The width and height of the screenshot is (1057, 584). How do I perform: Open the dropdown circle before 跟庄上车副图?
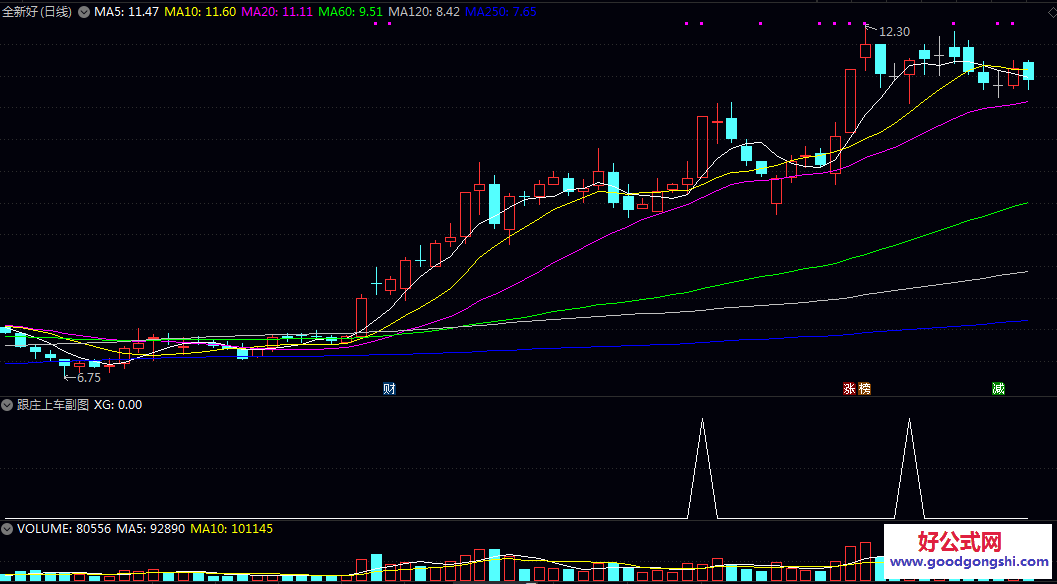[7, 405]
